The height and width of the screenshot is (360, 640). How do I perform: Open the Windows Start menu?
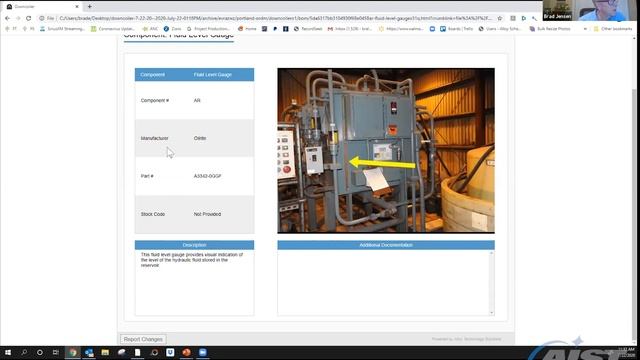click(x=8, y=352)
